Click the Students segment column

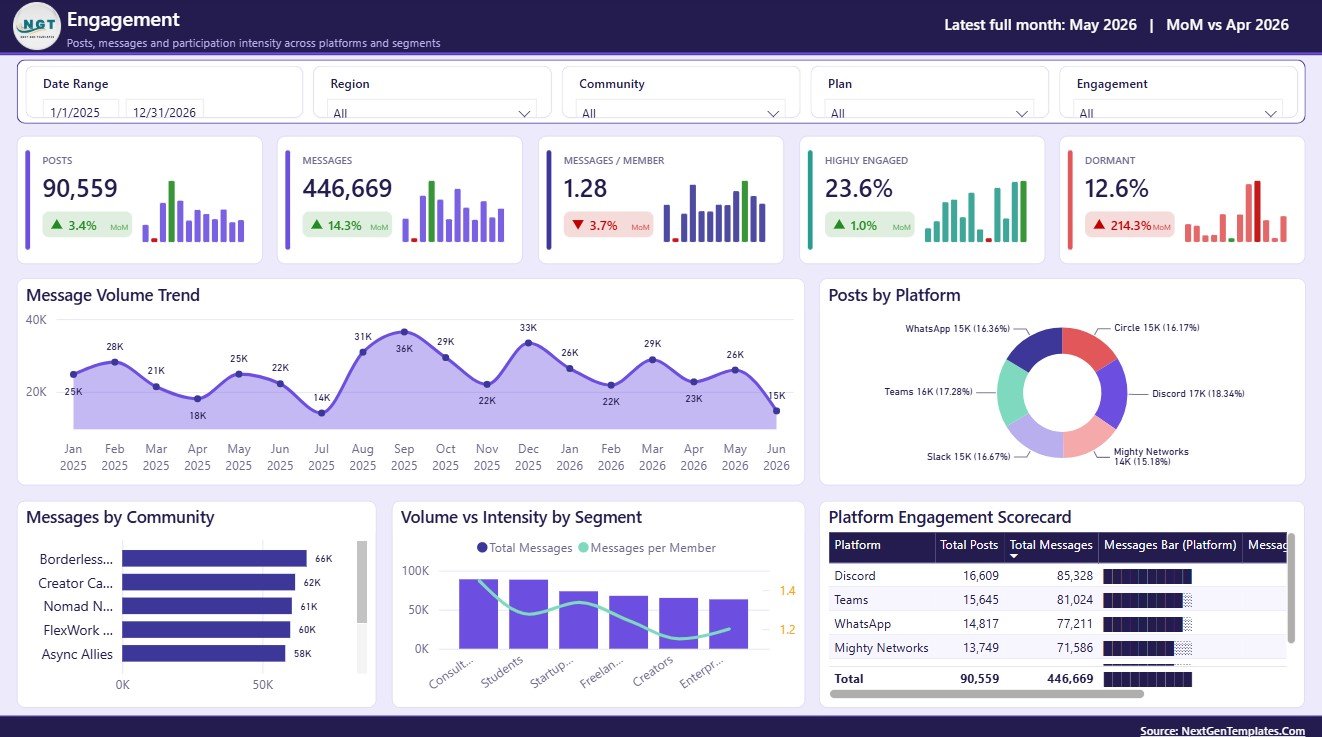528,614
